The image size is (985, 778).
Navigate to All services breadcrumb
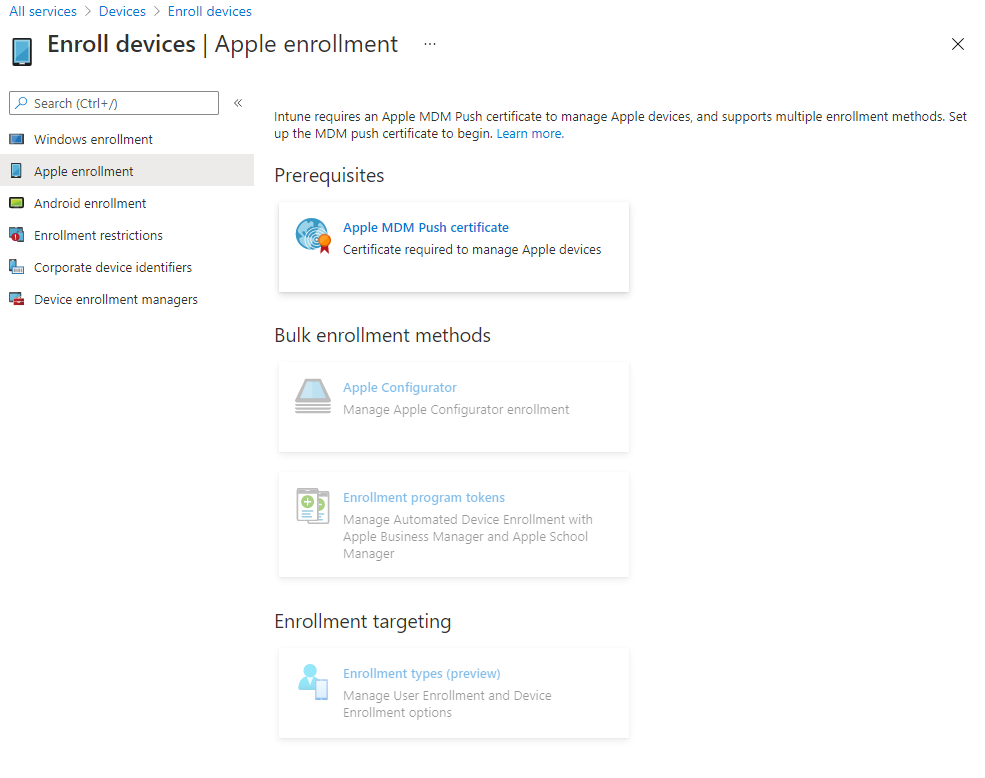tap(43, 11)
